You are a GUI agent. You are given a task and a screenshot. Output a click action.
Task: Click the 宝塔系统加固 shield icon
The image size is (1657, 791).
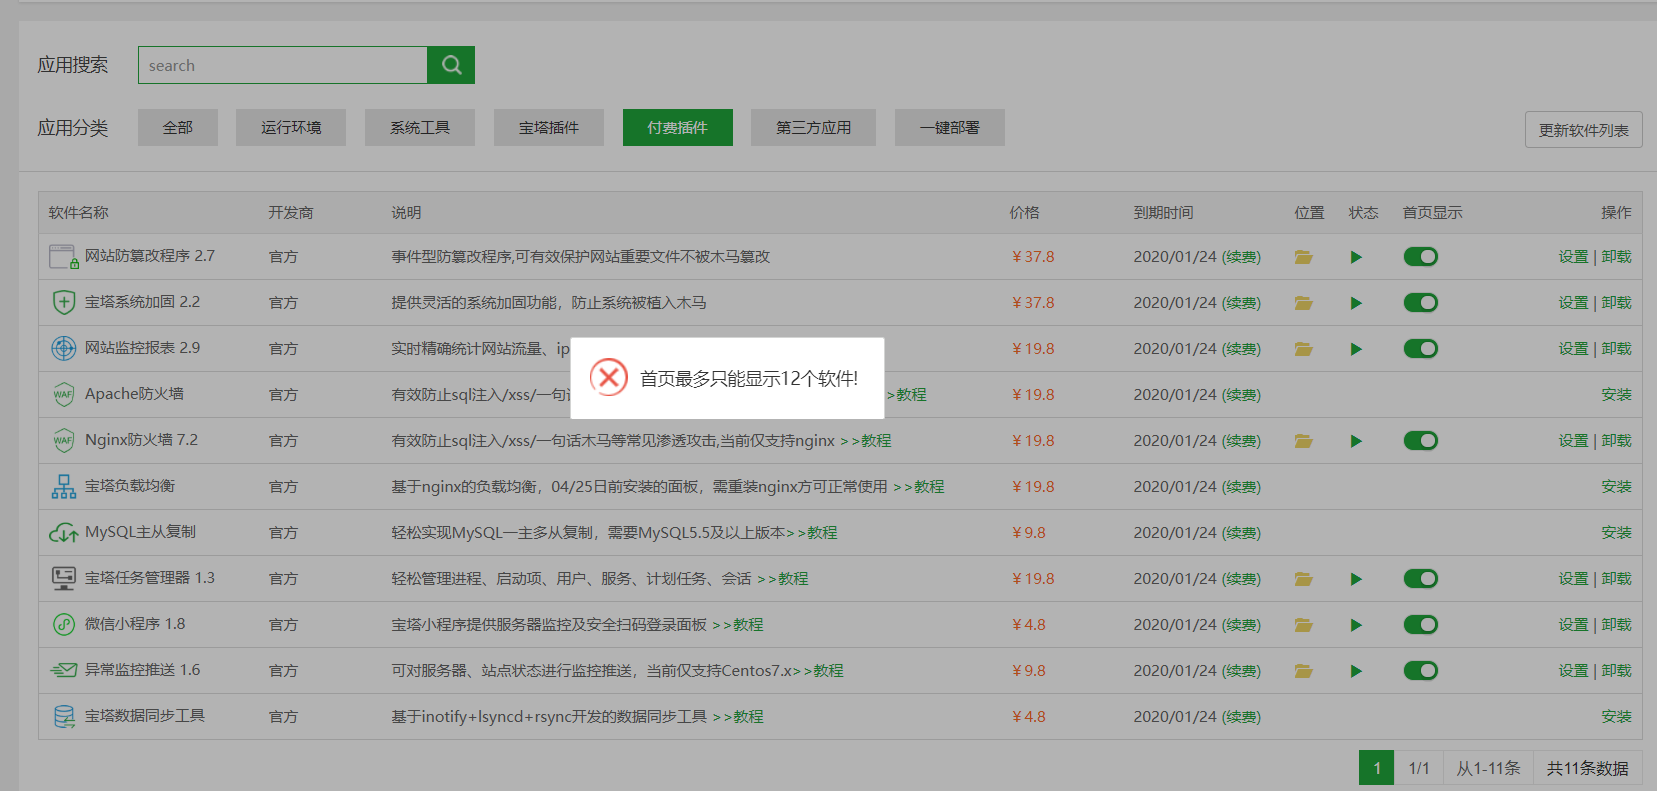click(x=64, y=302)
